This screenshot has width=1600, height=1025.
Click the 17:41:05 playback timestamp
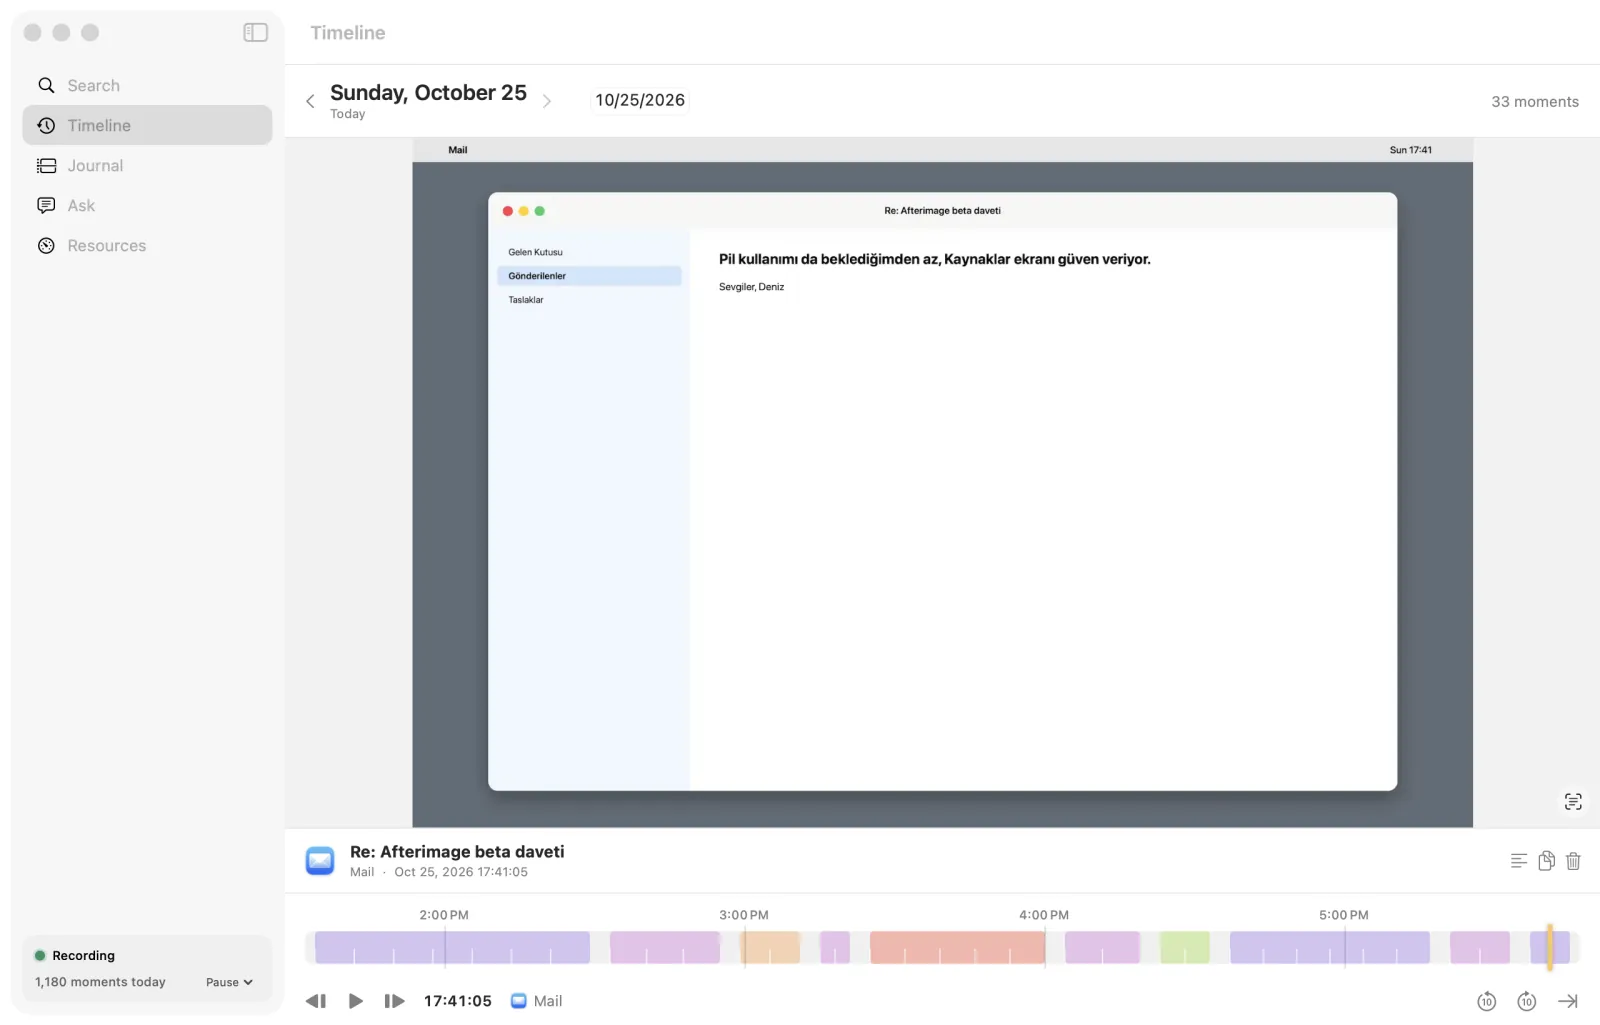click(x=458, y=1001)
